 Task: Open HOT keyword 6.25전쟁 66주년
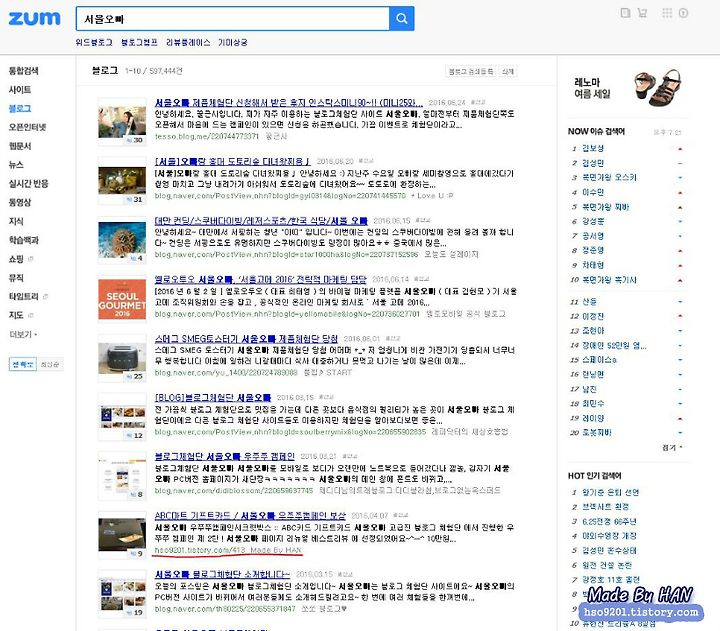(609, 521)
